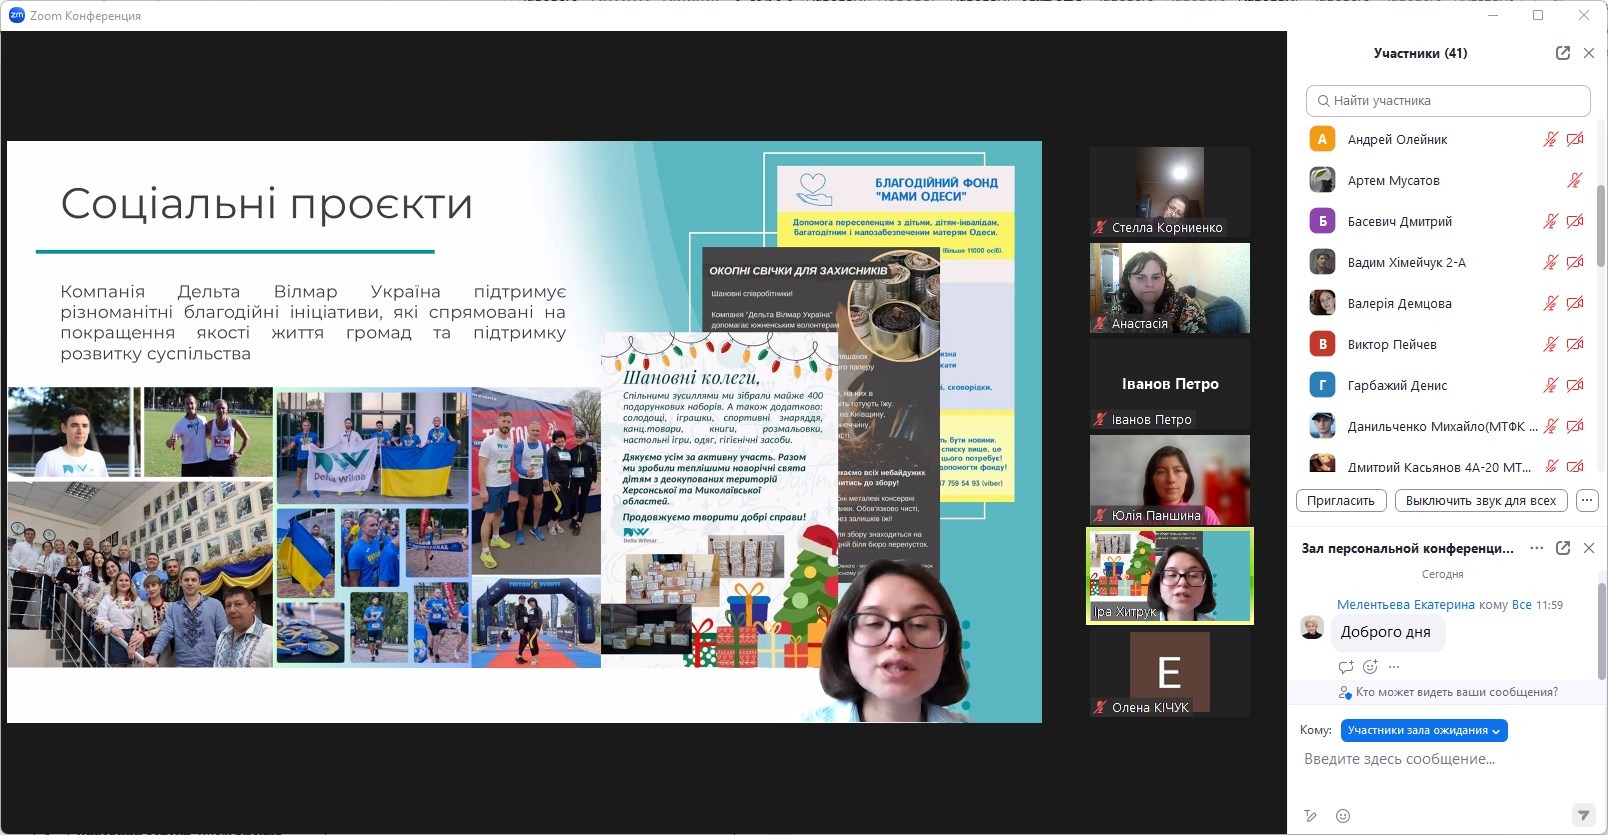The width and height of the screenshot is (1608, 835).
Task: Select Стелла Корниенко video thumbnail
Action: click(1170, 192)
